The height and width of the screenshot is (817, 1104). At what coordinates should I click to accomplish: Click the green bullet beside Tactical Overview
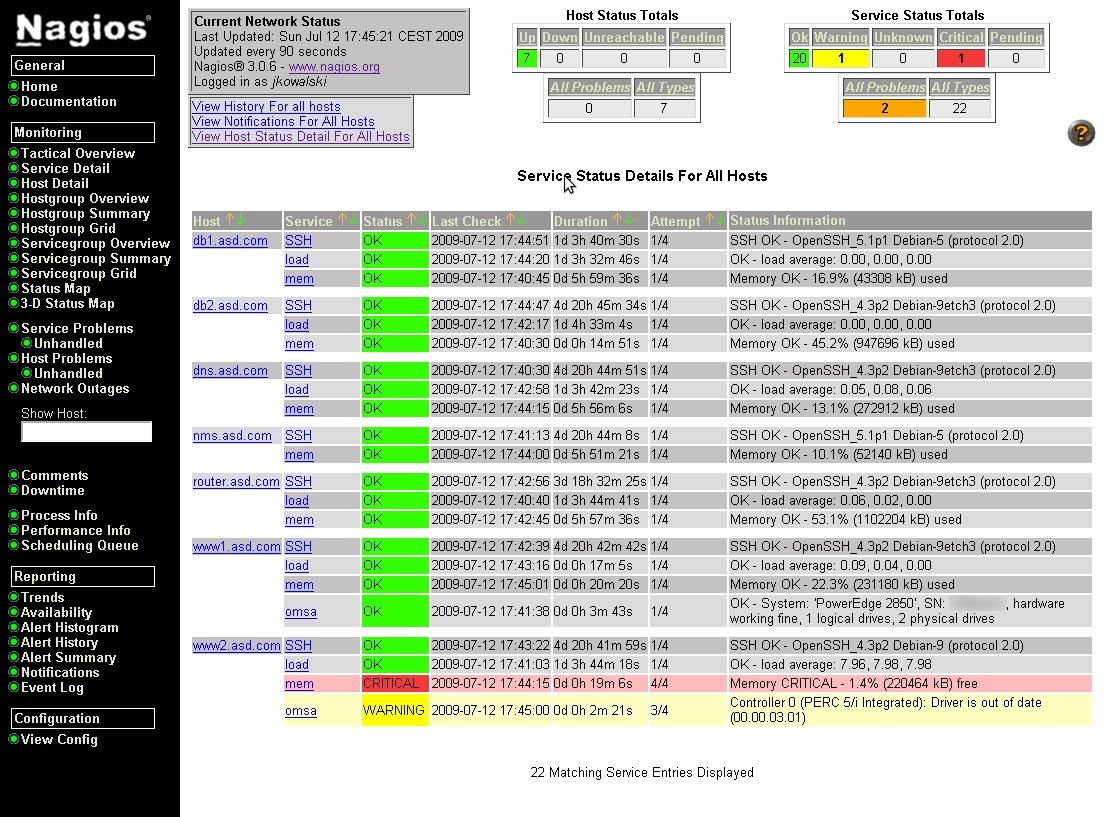click(x=14, y=153)
